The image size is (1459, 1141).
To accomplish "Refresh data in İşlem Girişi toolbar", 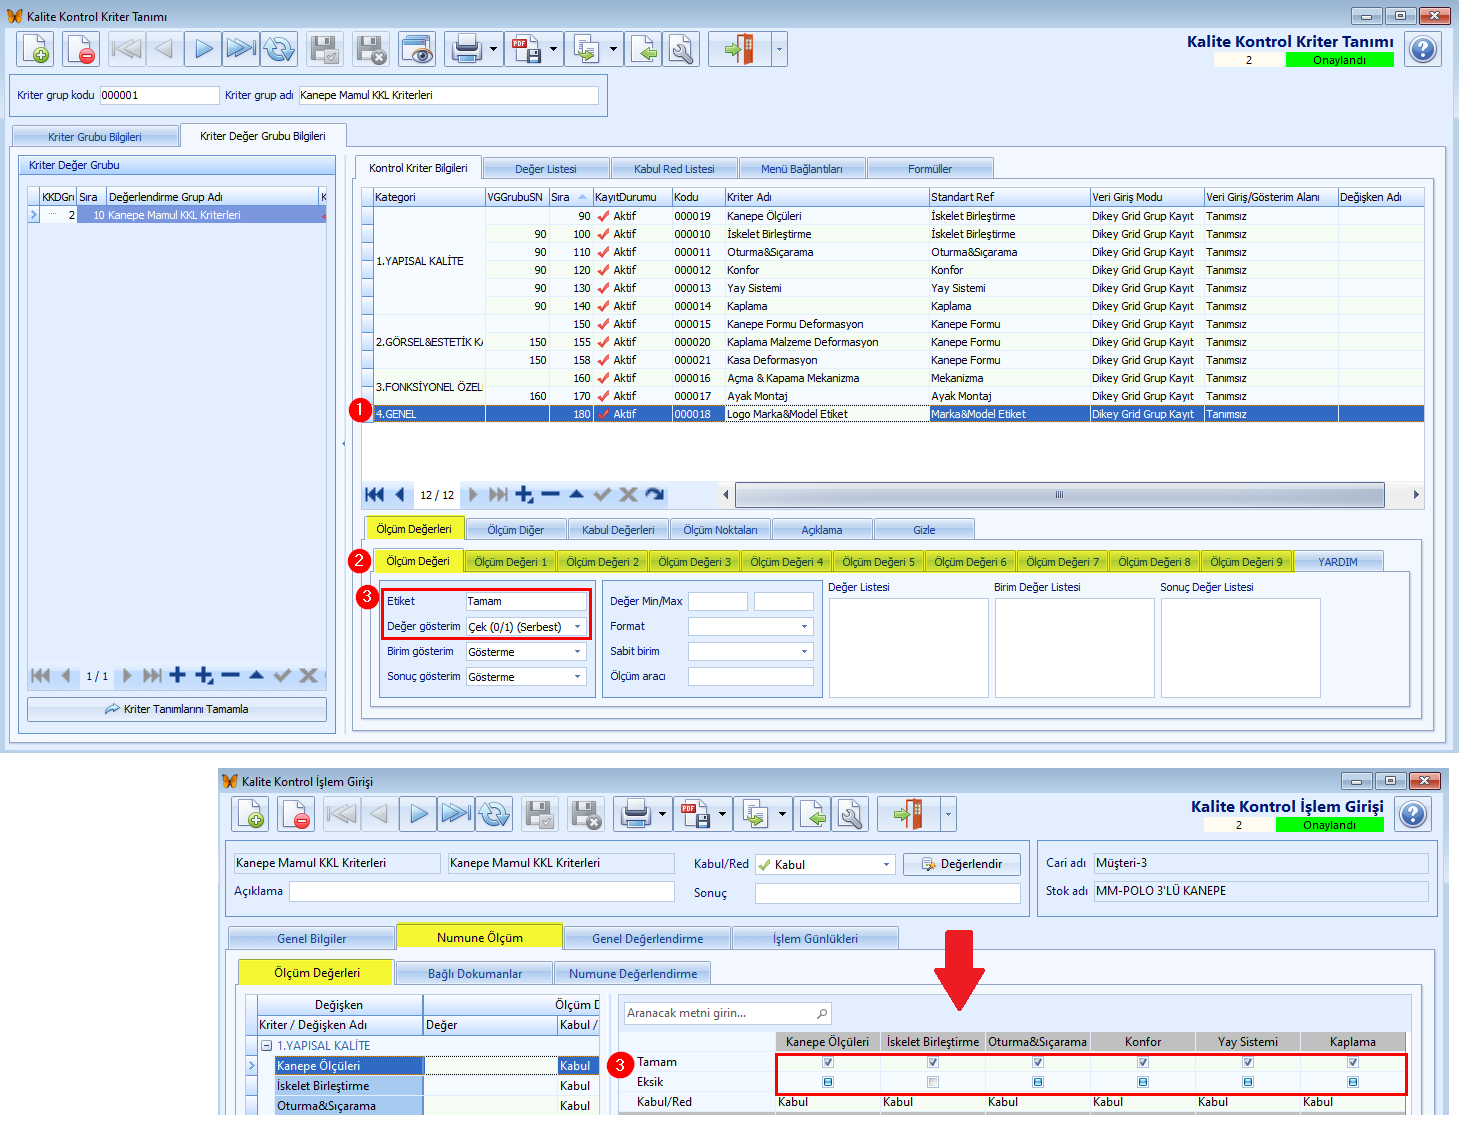I will [494, 815].
